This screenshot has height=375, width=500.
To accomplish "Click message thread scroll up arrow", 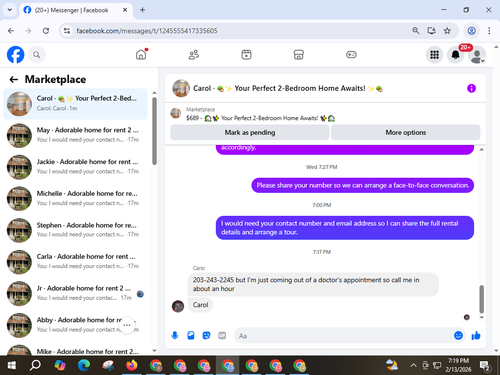I will (x=481, y=149).
